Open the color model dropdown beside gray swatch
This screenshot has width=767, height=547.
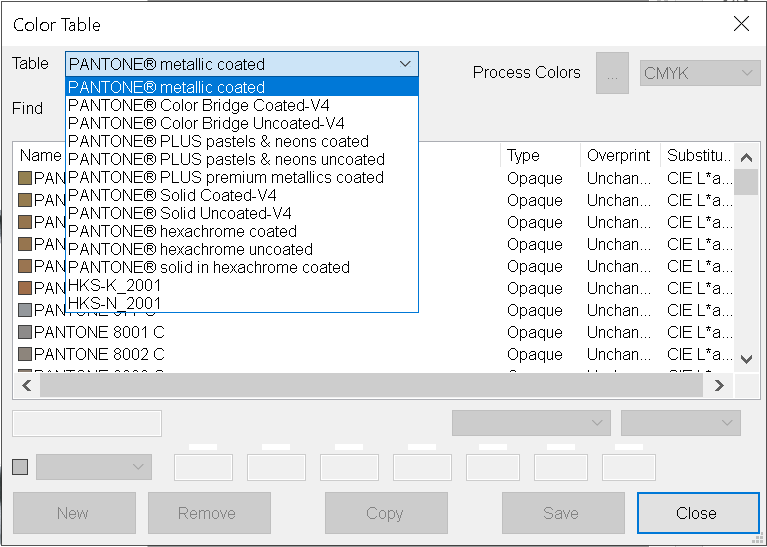click(94, 467)
